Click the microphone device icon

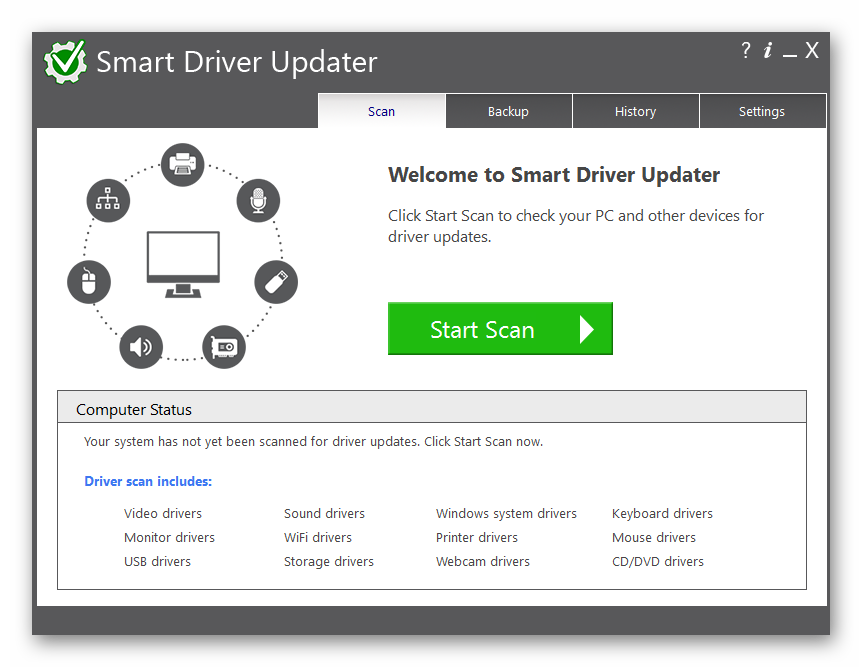coord(258,200)
